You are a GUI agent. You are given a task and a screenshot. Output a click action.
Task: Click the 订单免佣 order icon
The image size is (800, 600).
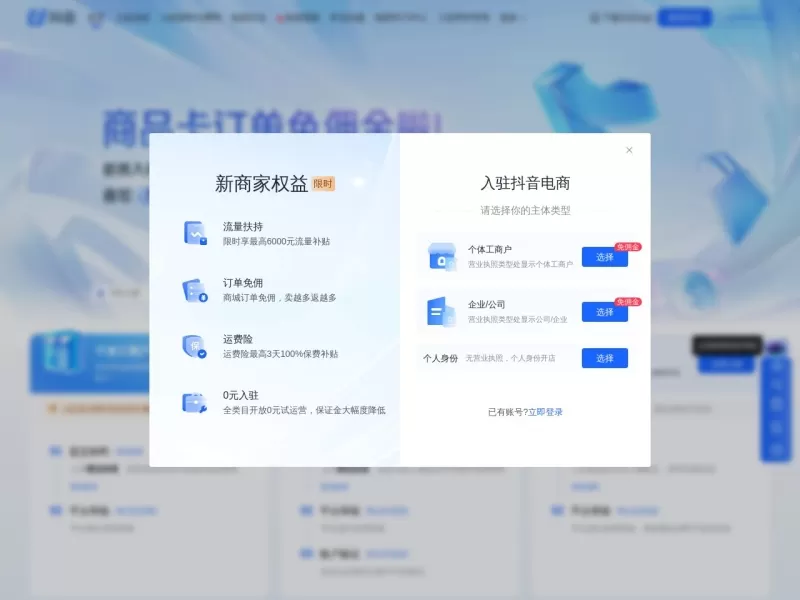click(x=195, y=290)
